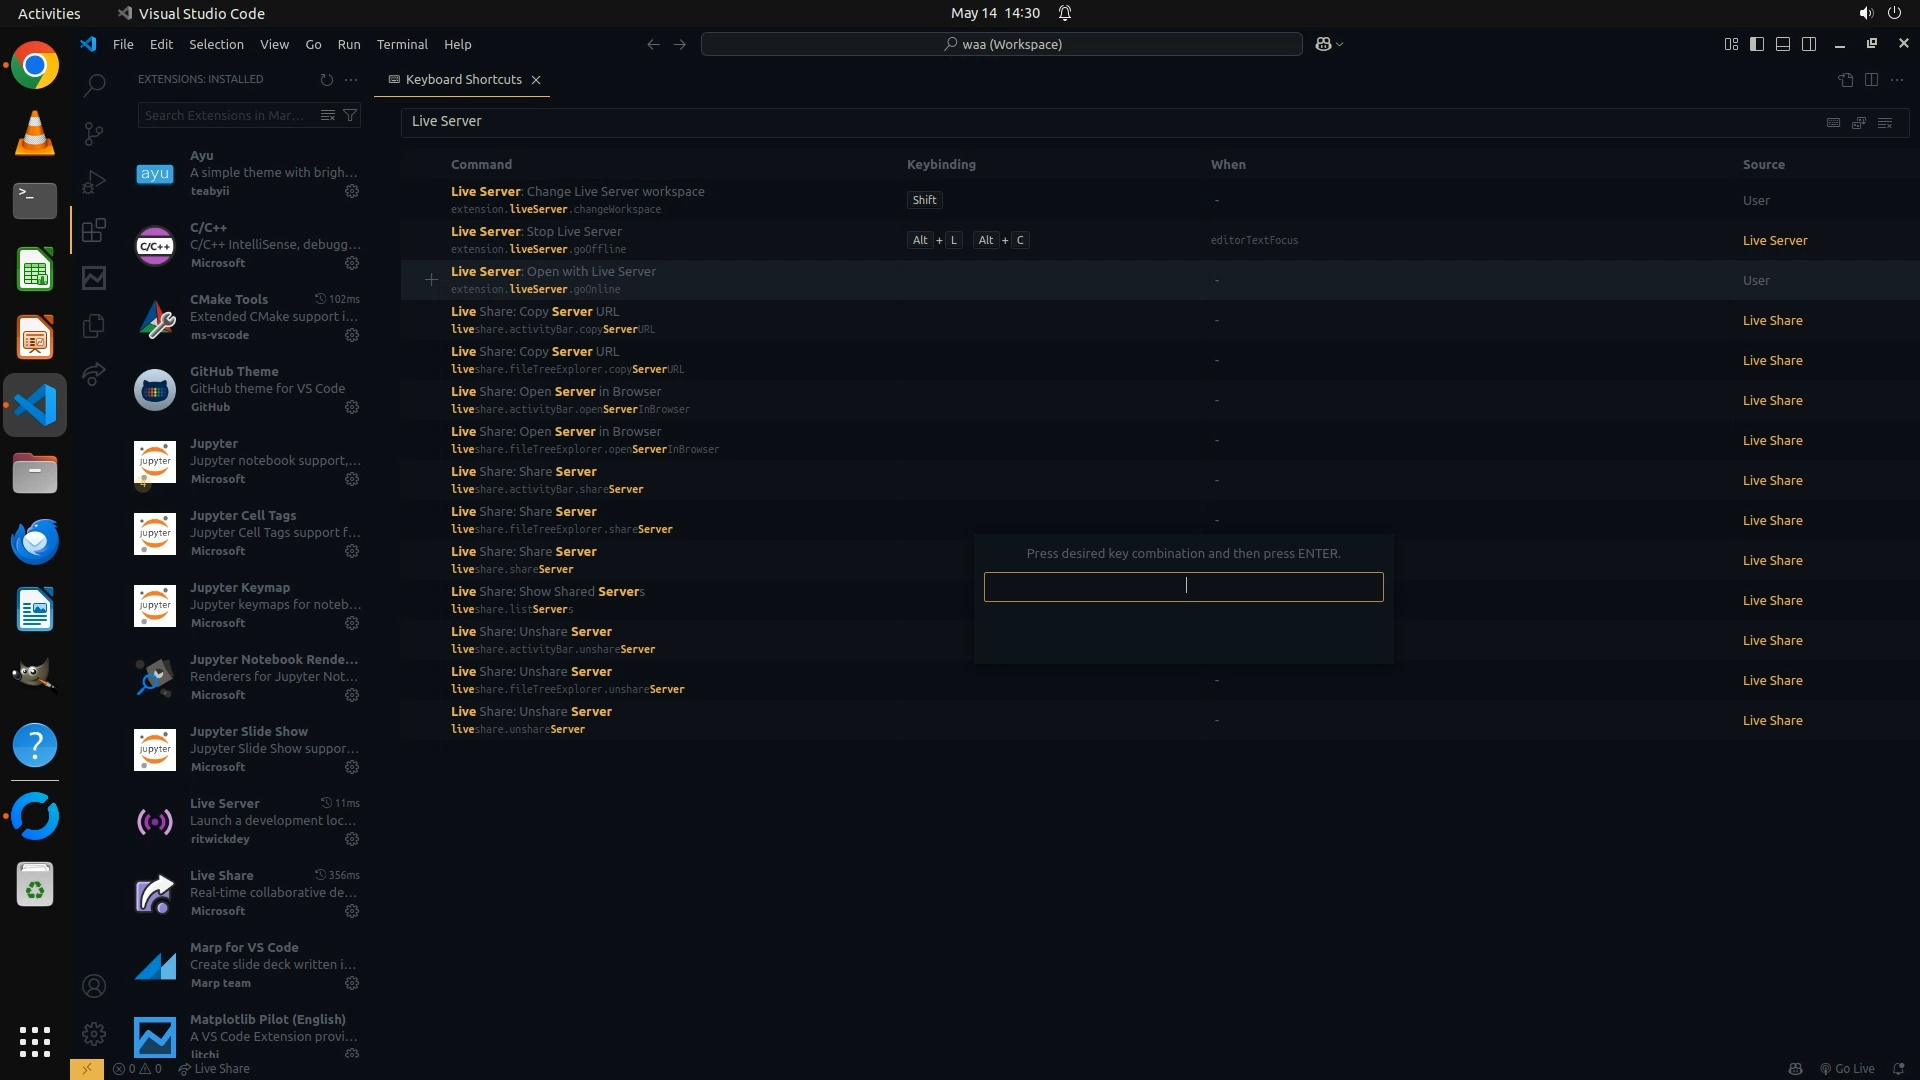1920x1080 pixels.
Task: Toggle the primary side bar visibility
Action: tap(1757, 44)
